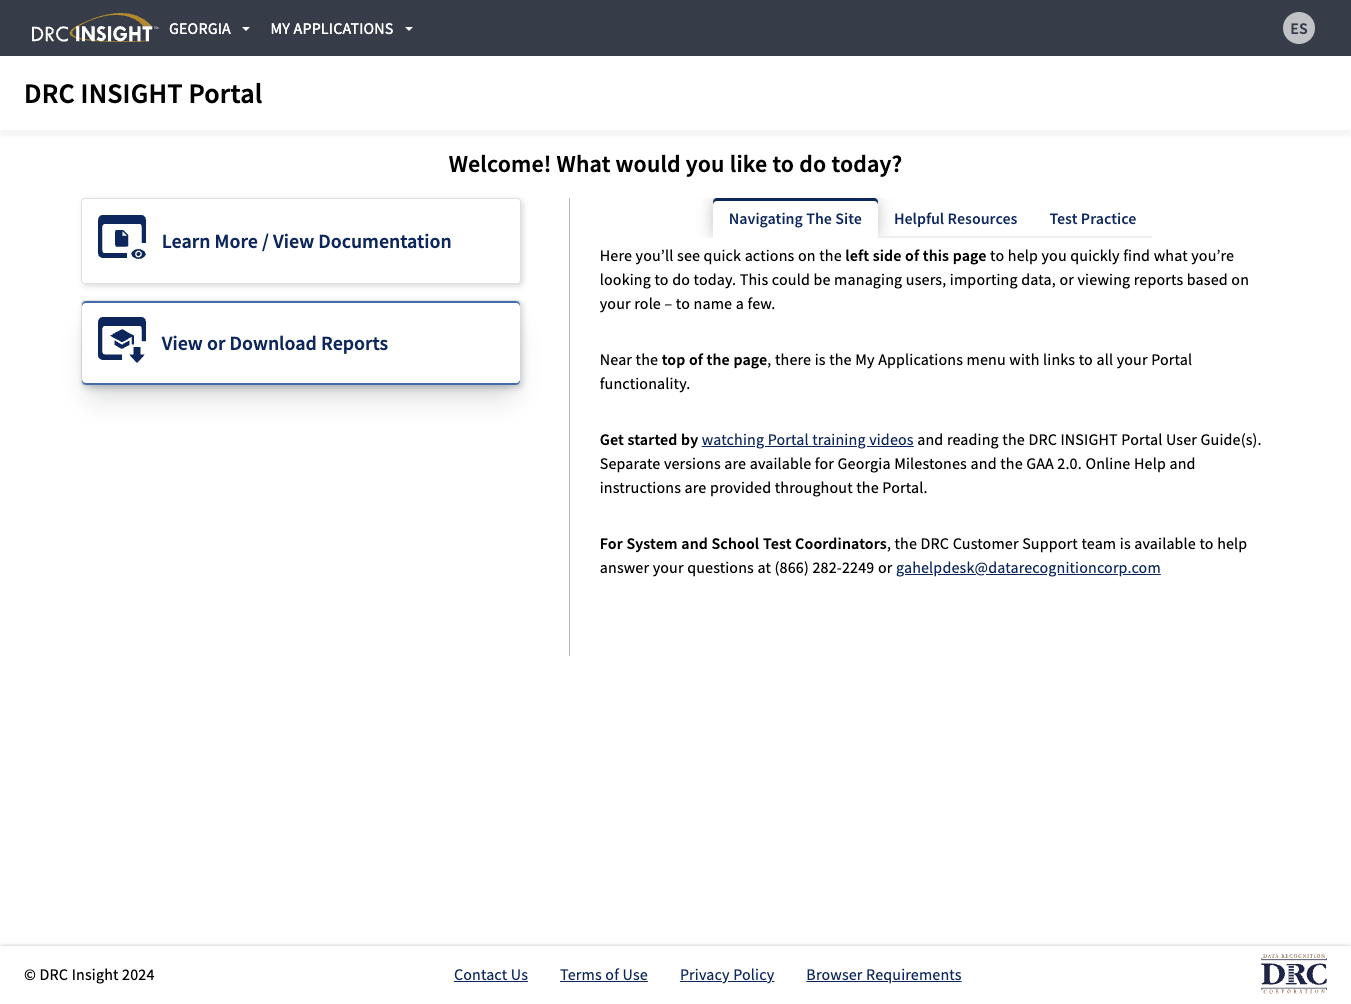Image resolution: width=1351 pixels, height=1004 pixels.
Task: Click the Welcome heading text
Action: pos(675,164)
